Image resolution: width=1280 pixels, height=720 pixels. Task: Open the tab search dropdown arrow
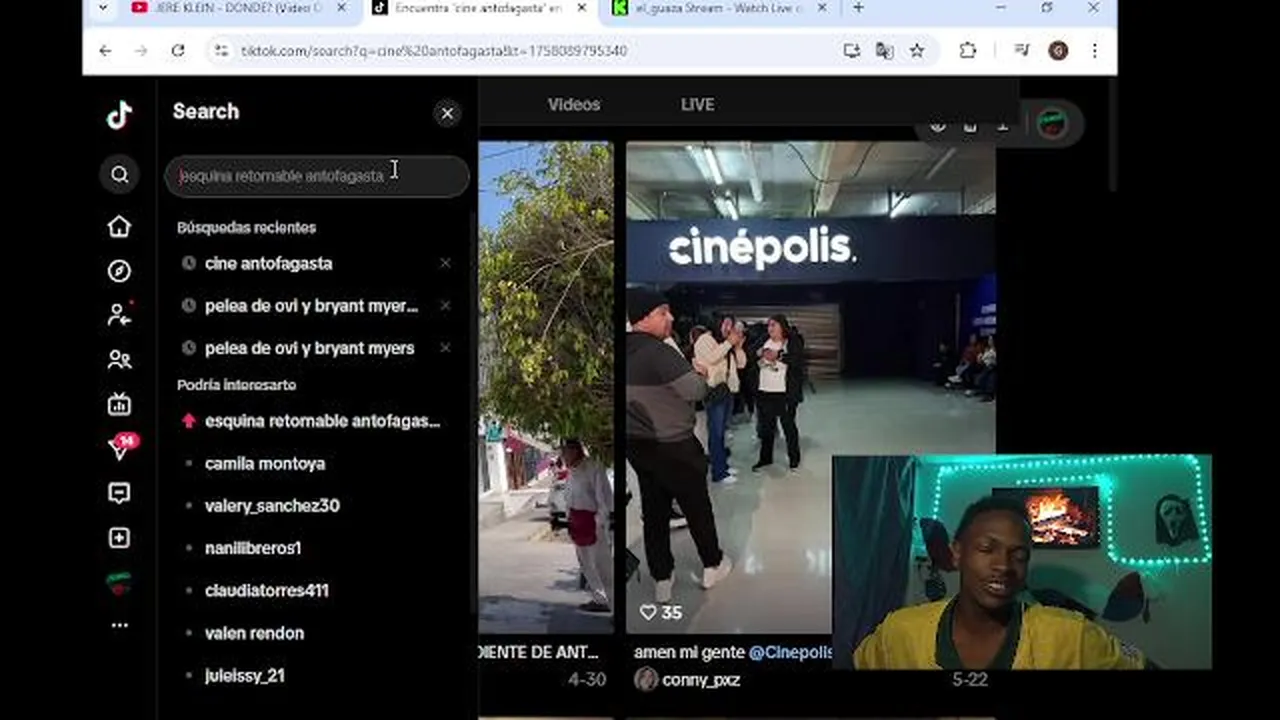tap(102, 8)
